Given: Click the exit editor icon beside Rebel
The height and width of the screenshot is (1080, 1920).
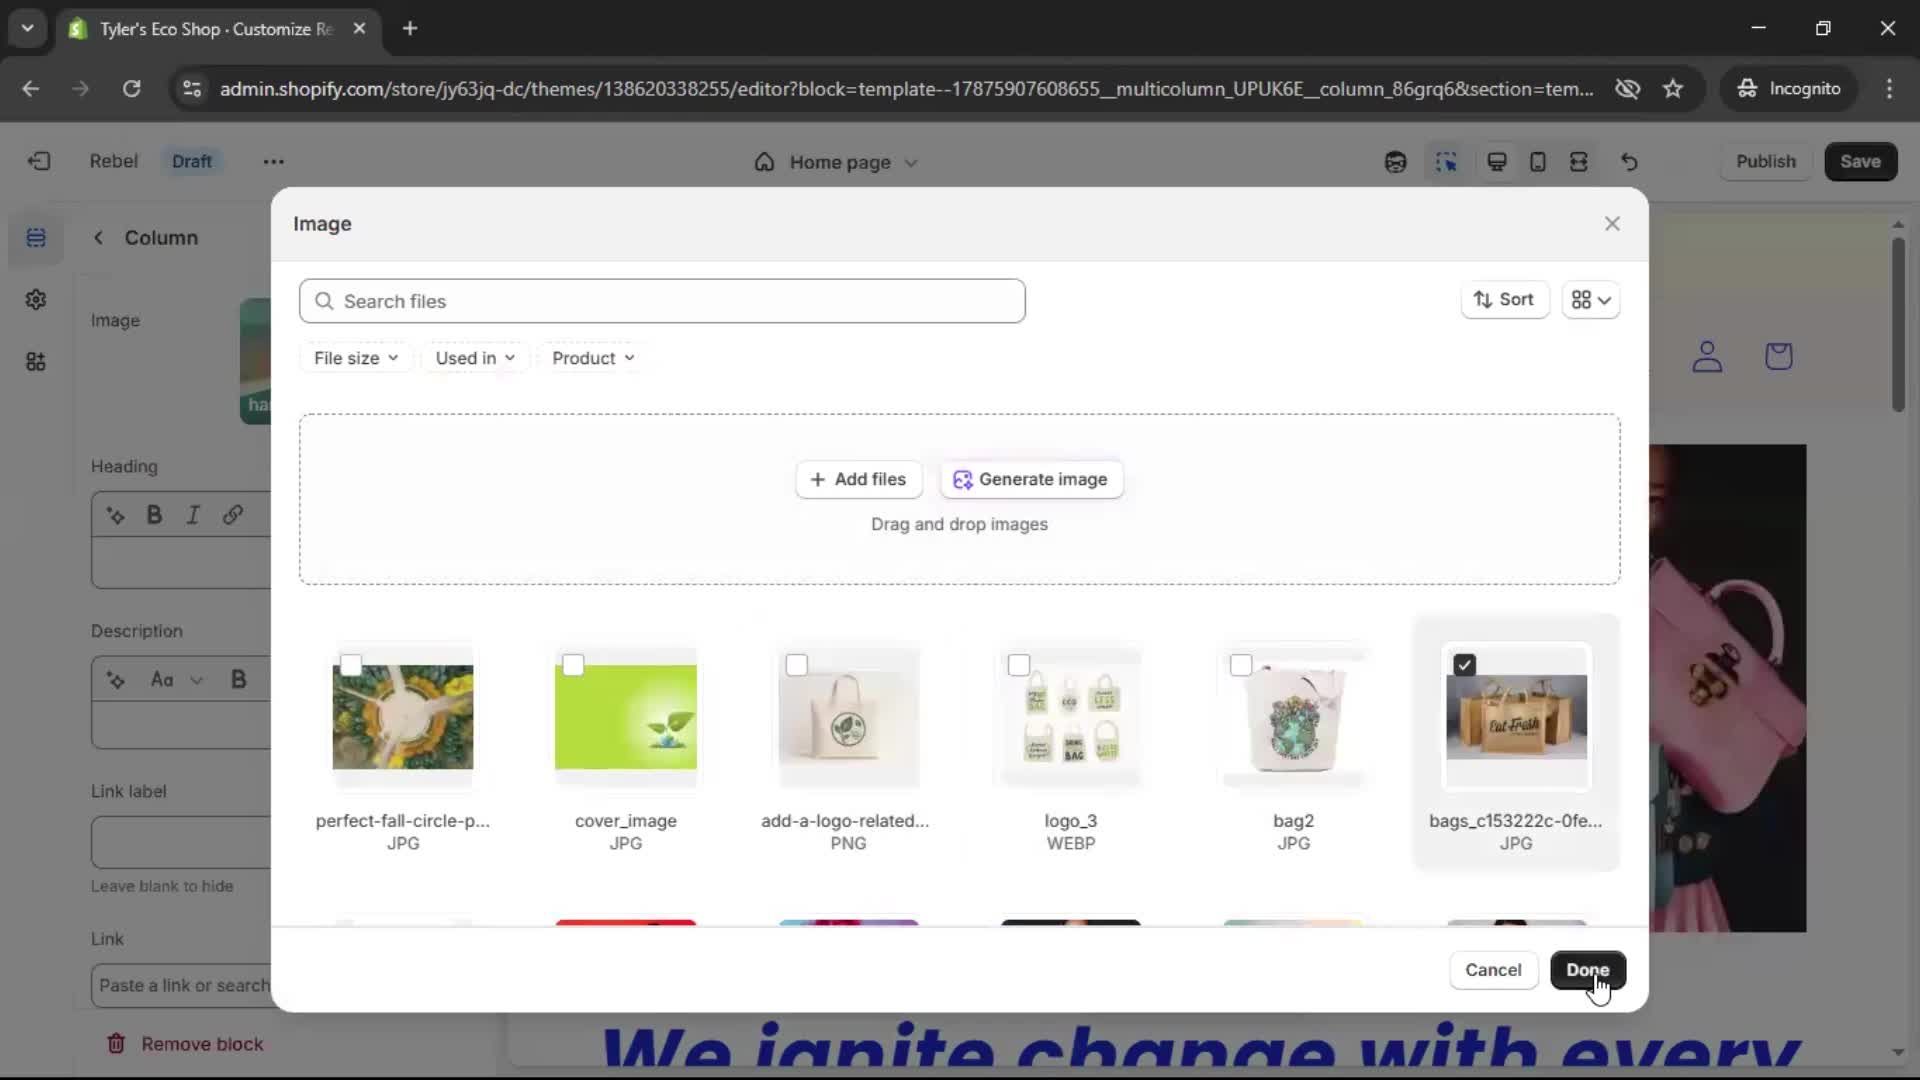Looking at the screenshot, I should pyautogui.click(x=39, y=162).
